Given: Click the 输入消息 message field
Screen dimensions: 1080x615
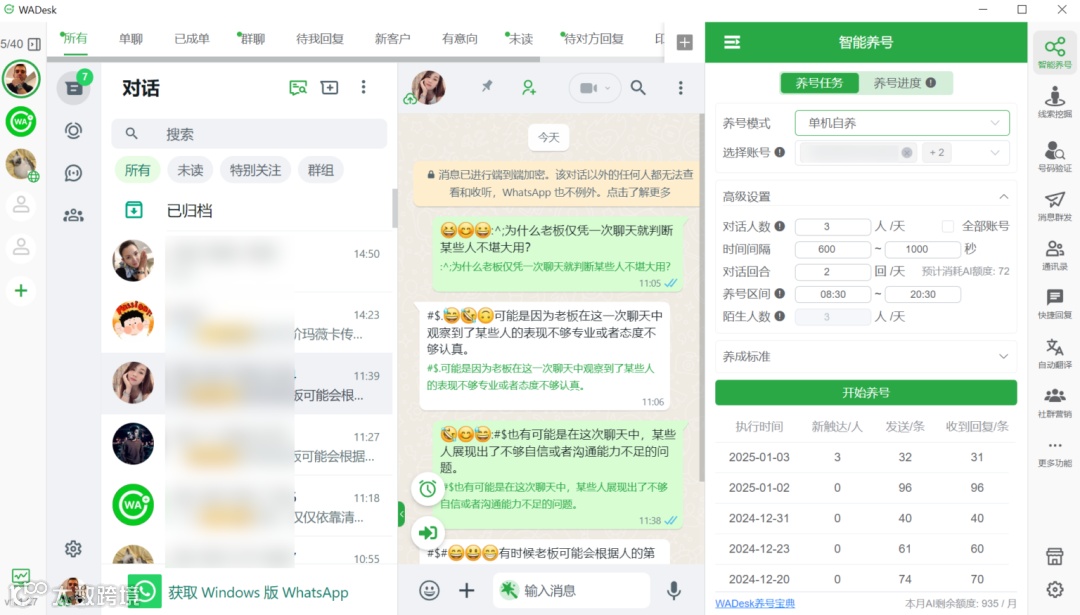Looking at the screenshot, I should tap(572, 590).
